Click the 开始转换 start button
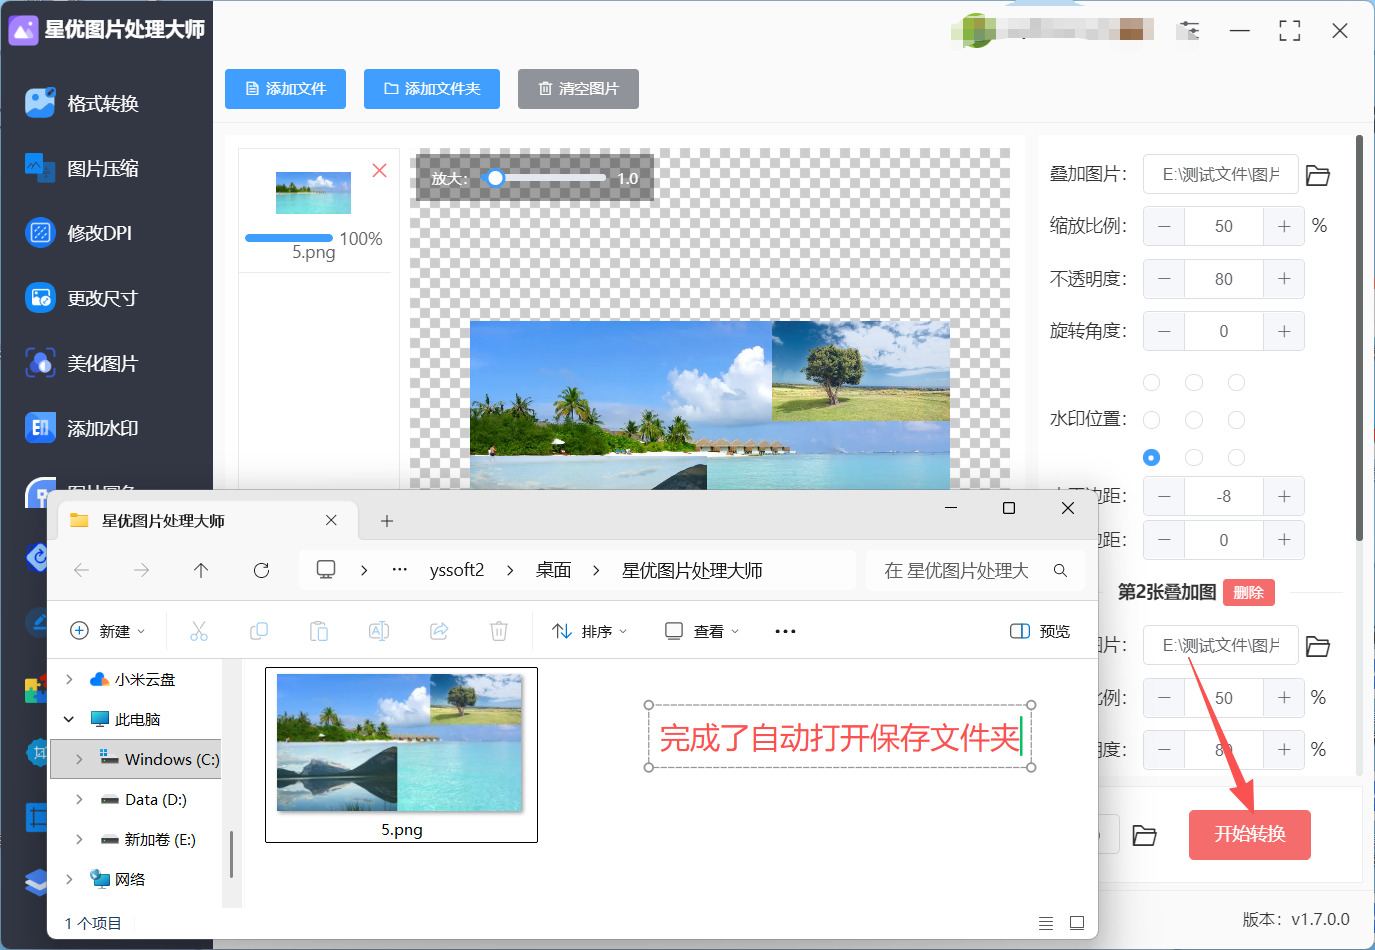Viewport: 1375px width, 950px height. point(1249,834)
